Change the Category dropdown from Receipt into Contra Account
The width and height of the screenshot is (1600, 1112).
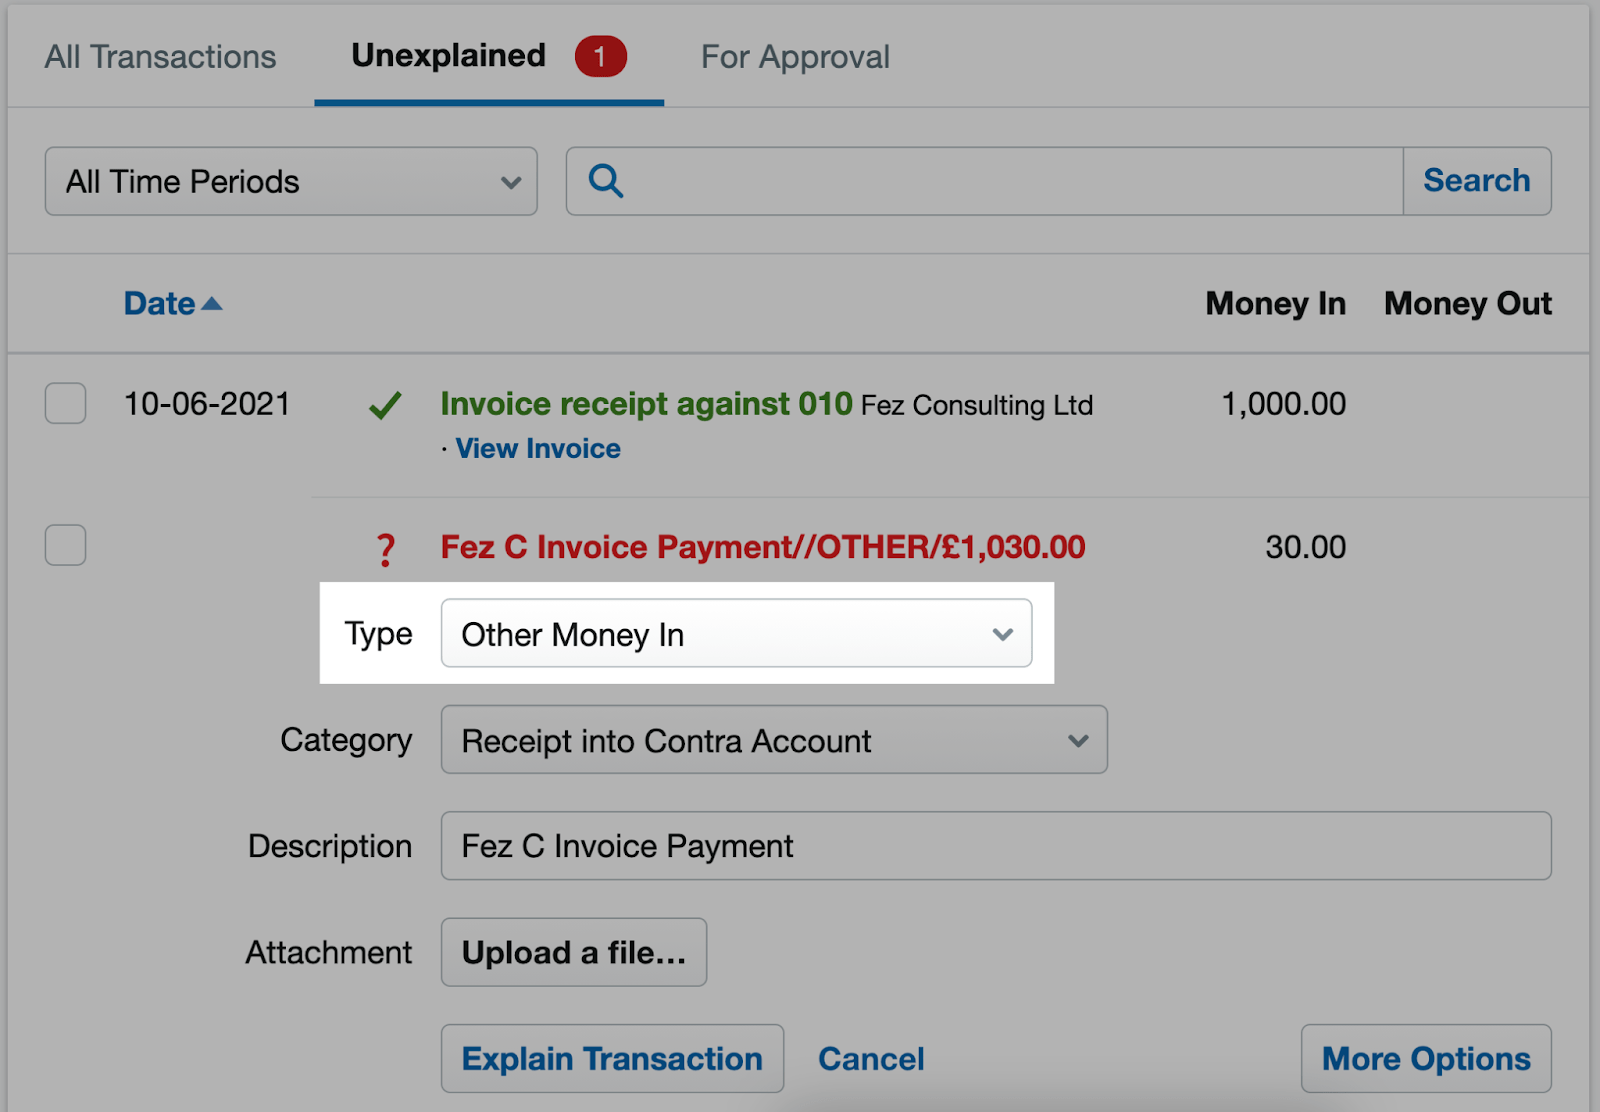click(x=774, y=740)
